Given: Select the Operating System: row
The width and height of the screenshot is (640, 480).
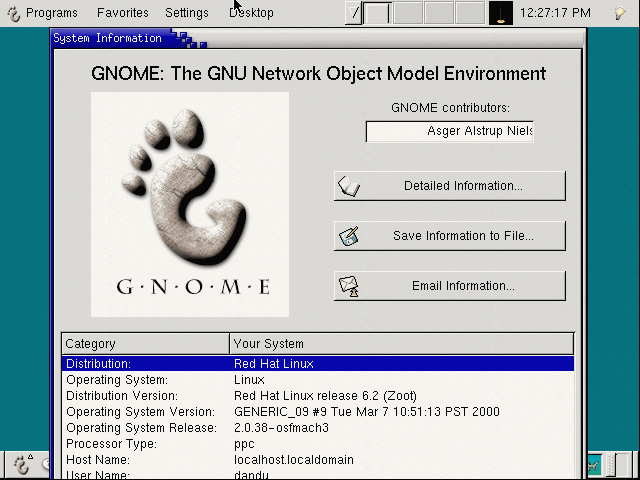Looking at the screenshot, I should [318, 380].
